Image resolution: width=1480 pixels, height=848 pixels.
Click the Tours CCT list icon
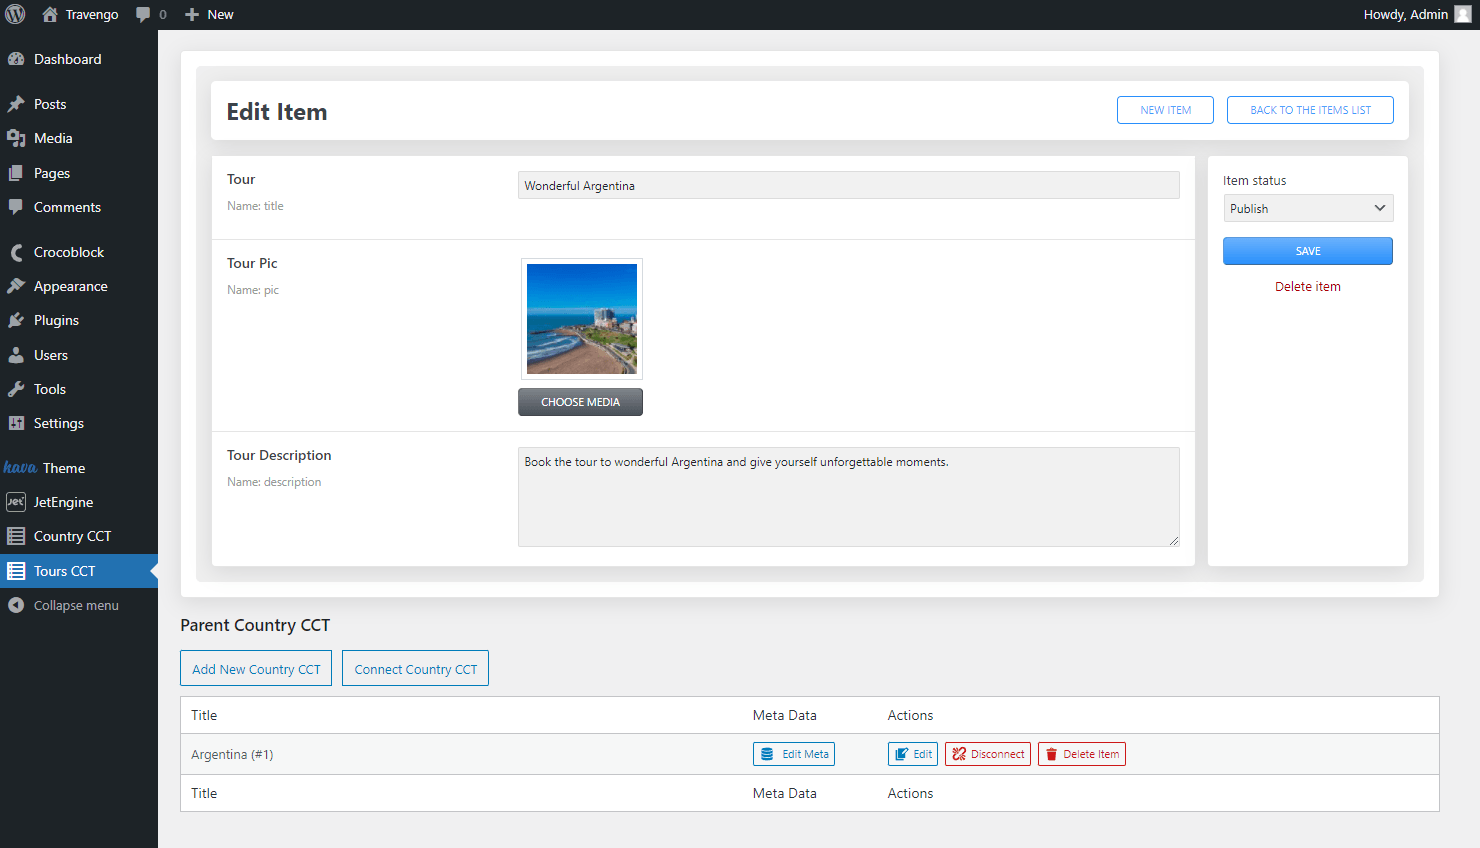(x=16, y=571)
